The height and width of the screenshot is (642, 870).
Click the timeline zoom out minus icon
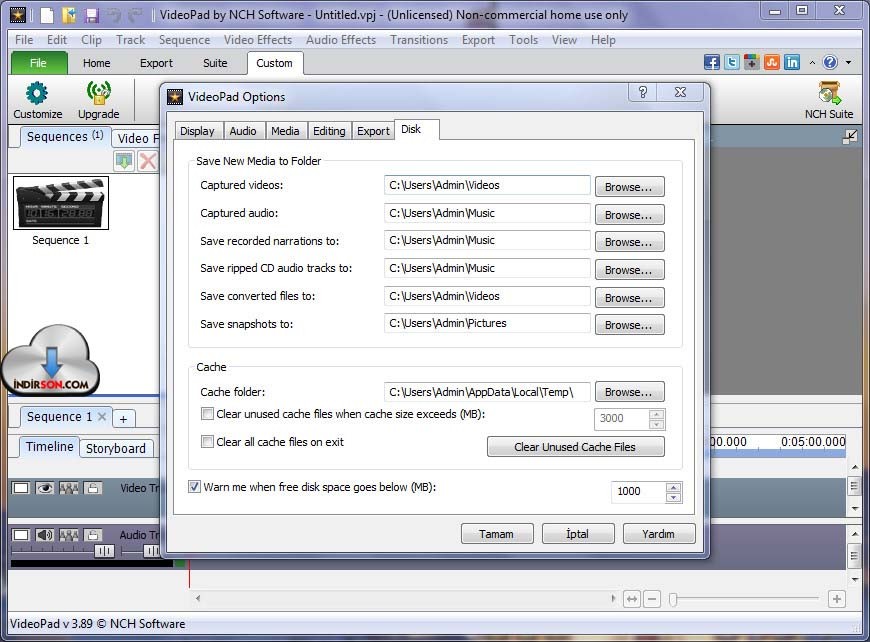[x=652, y=599]
